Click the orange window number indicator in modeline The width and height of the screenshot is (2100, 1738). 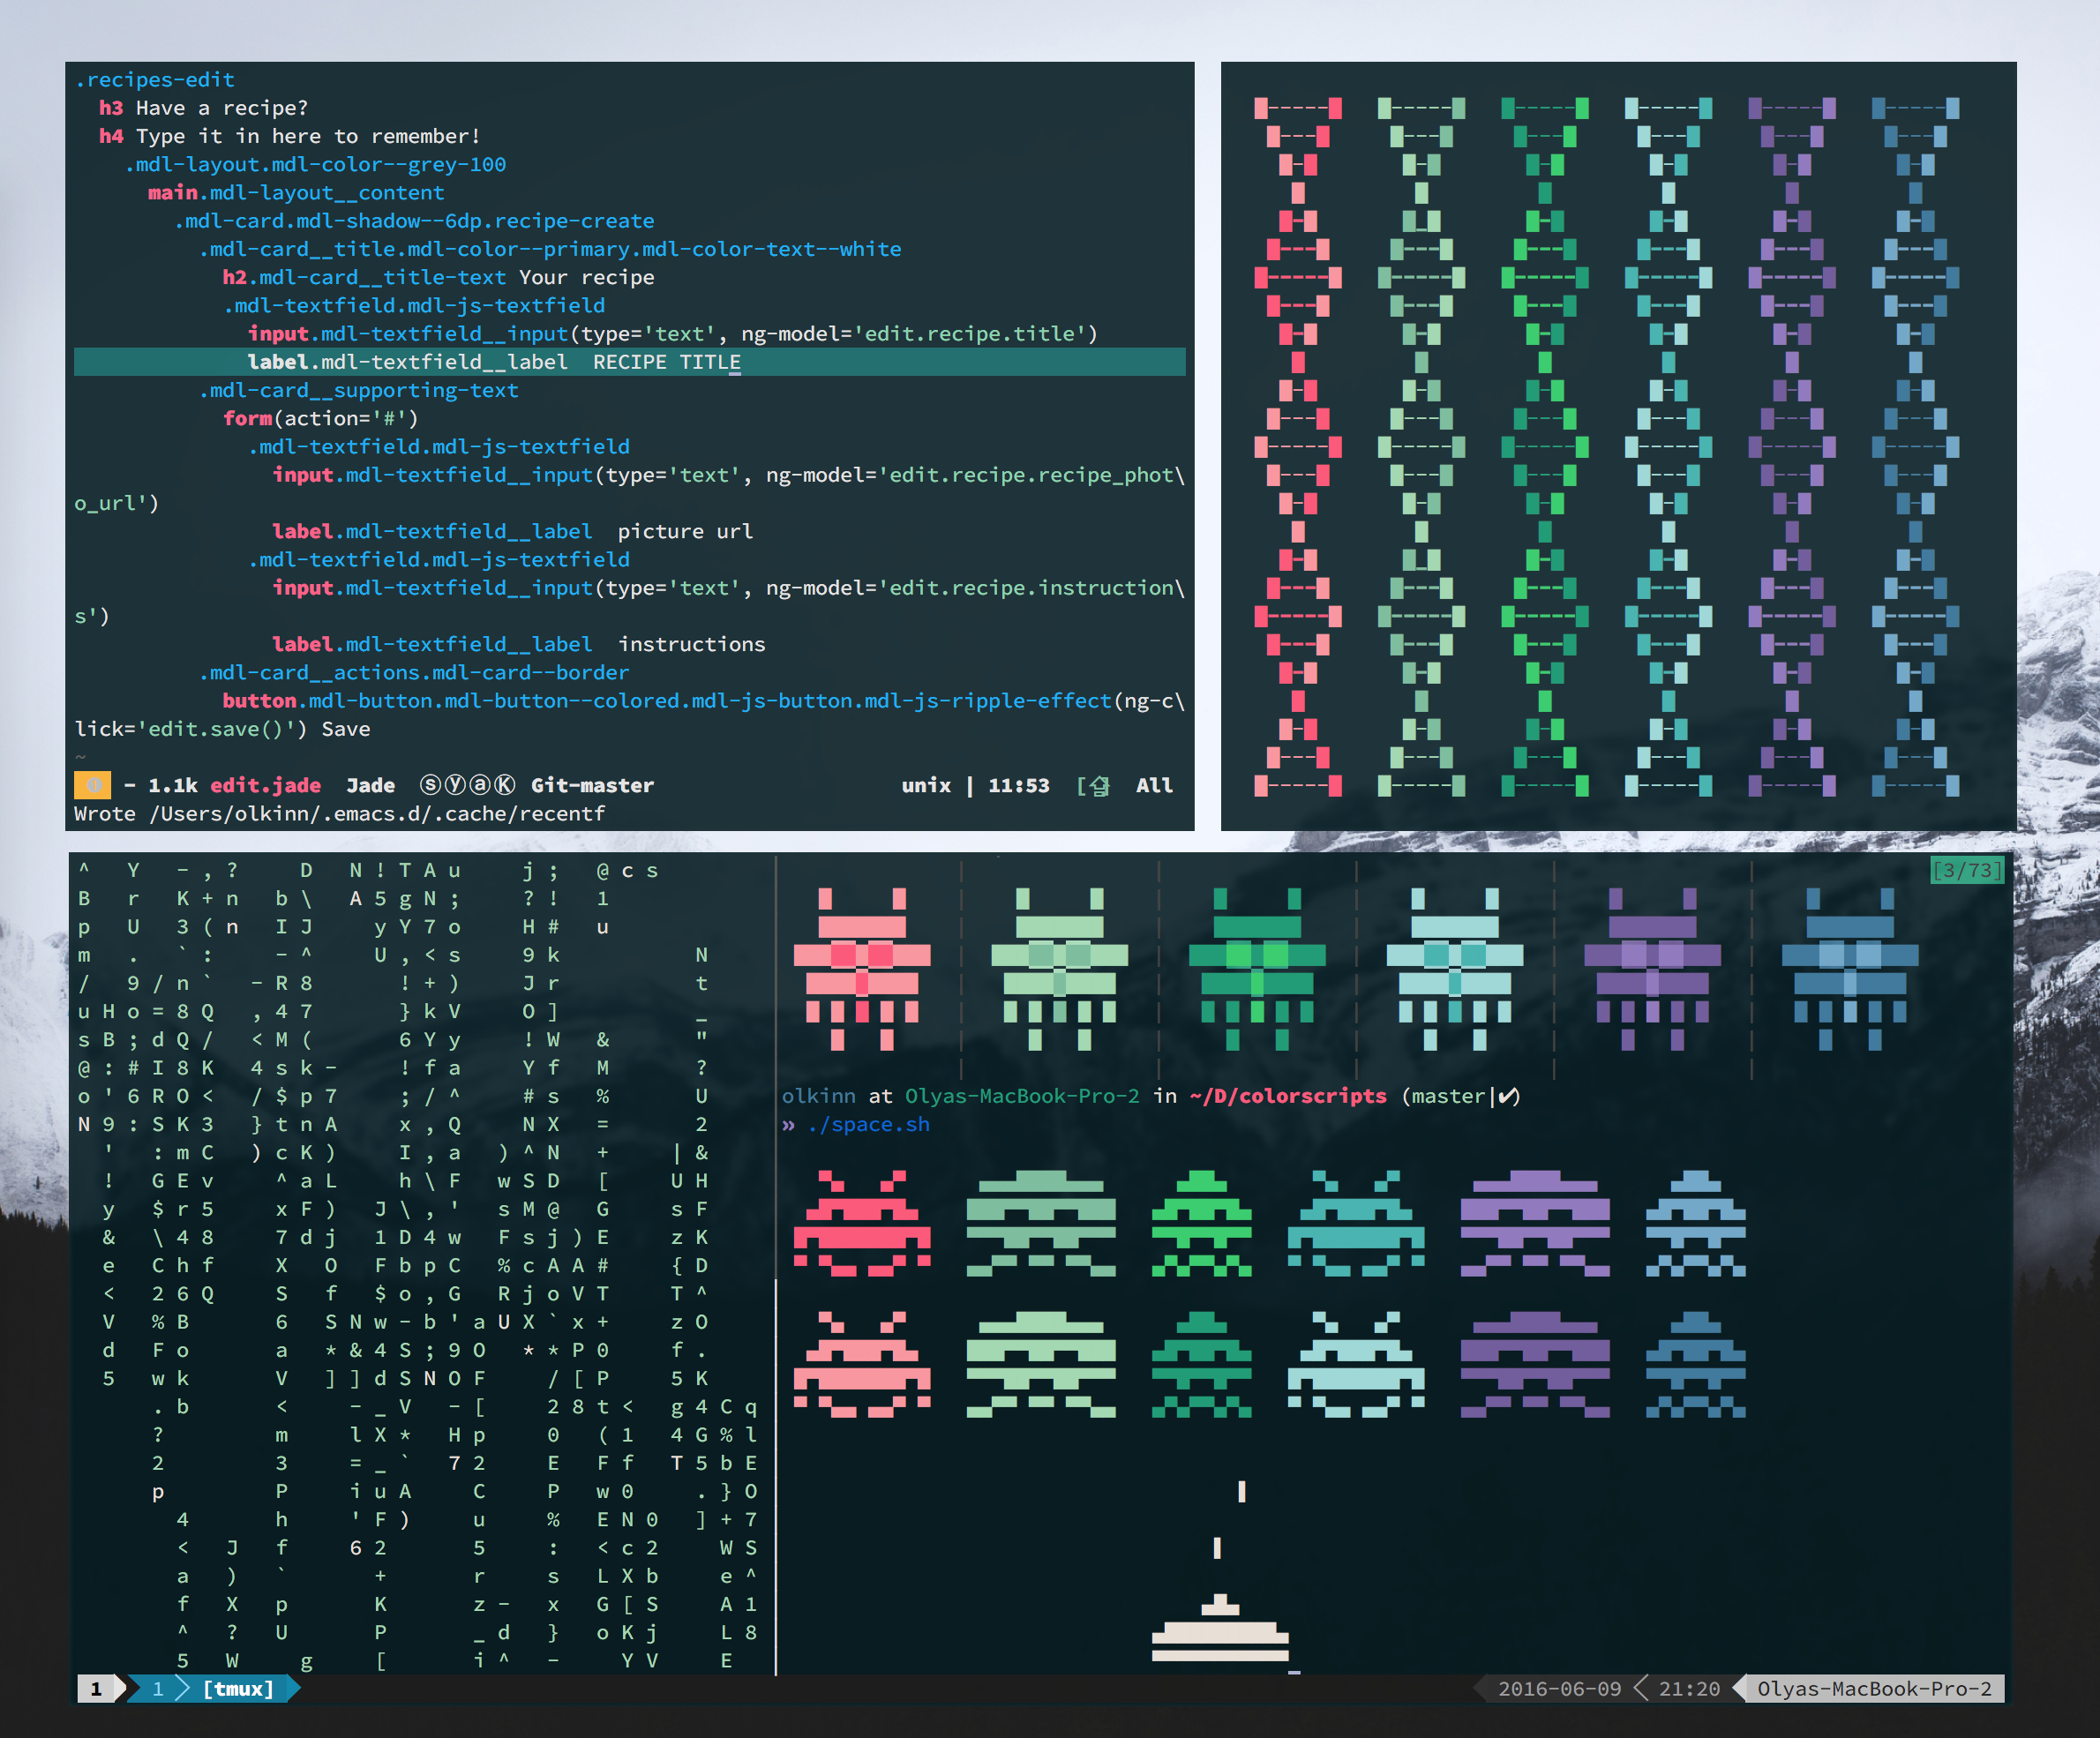click(x=92, y=785)
